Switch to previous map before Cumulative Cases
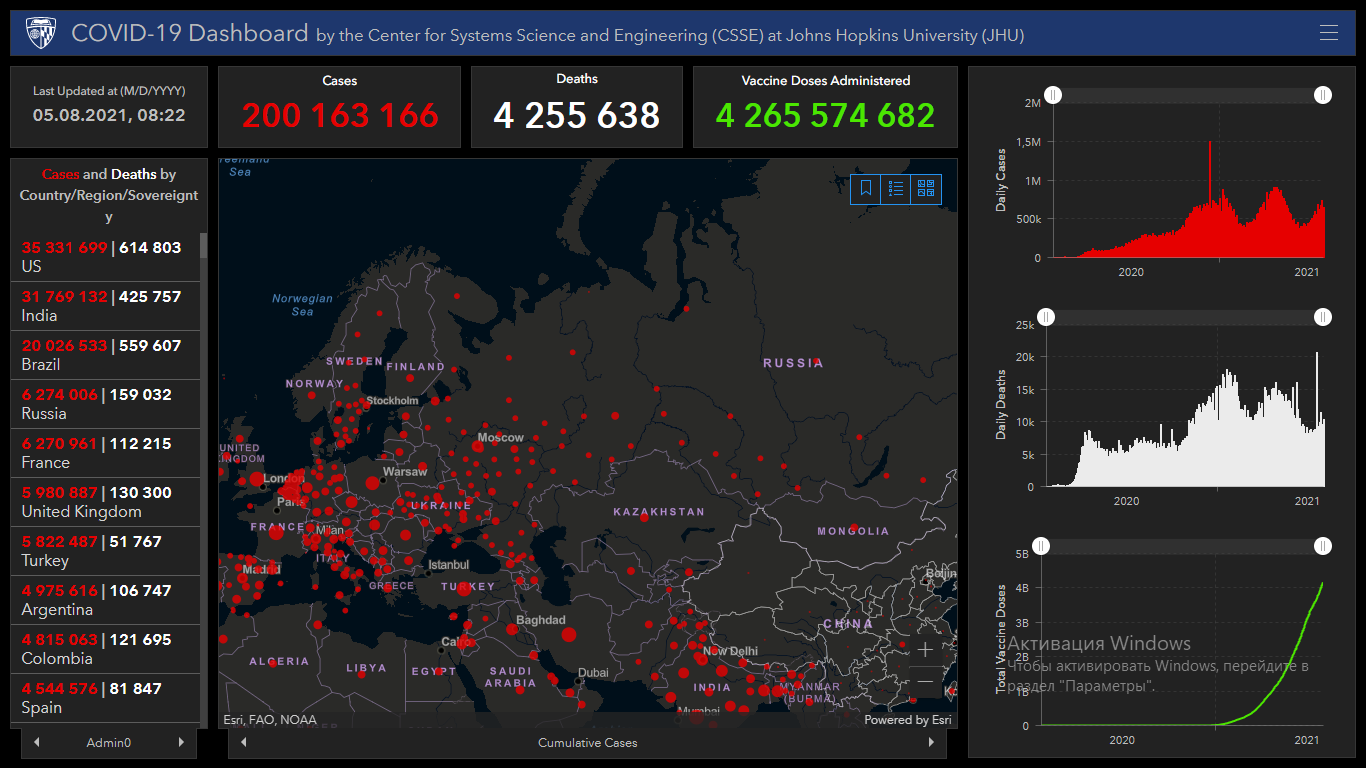 [x=244, y=742]
